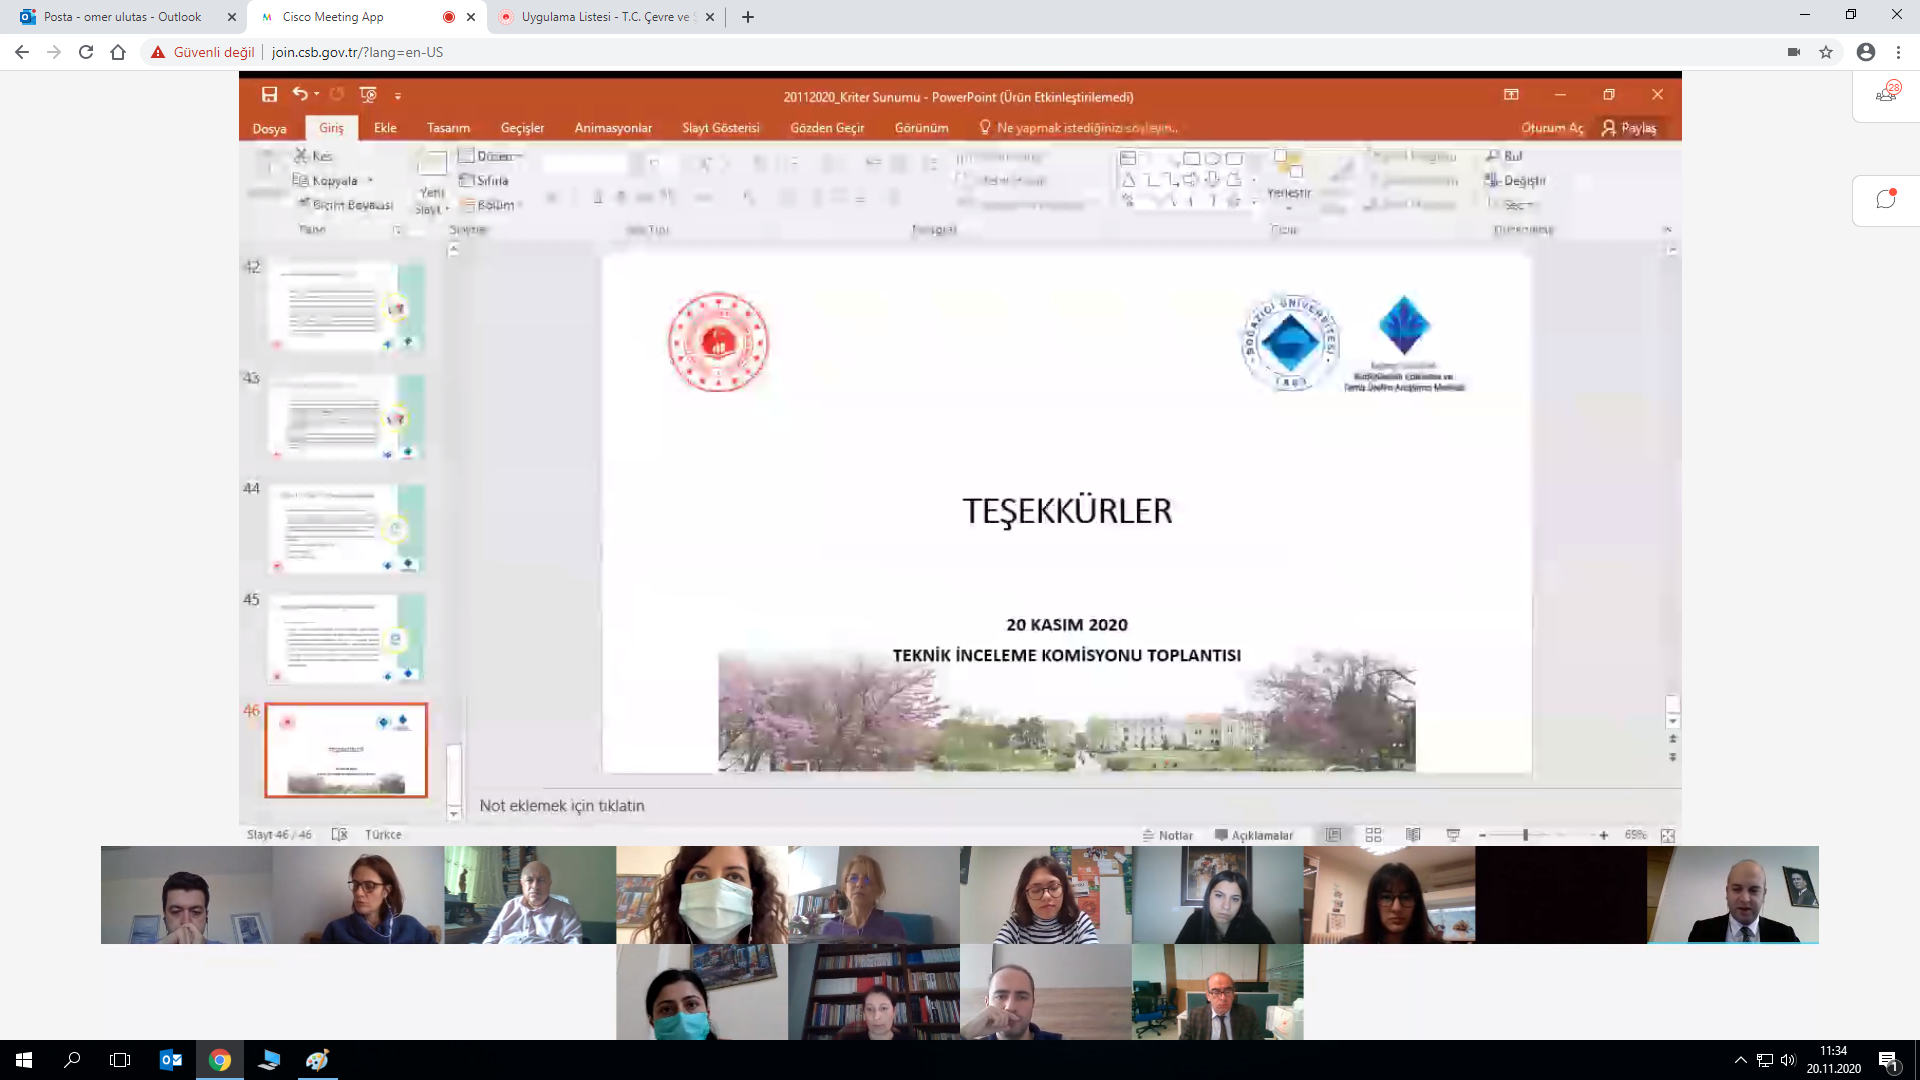The image size is (1920, 1080).
Task: Click the Slide Sorter view icon in status bar
Action: (x=1373, y=835)
